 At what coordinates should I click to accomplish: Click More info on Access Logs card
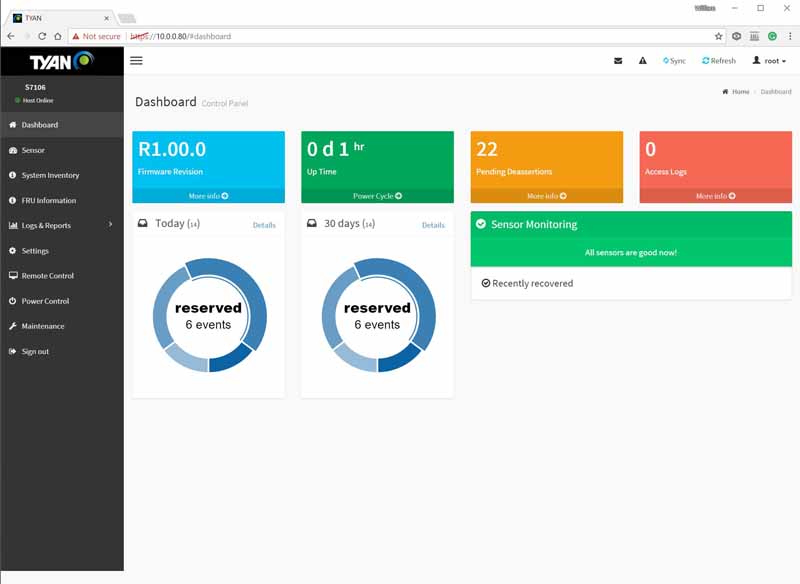pos(715,196)
